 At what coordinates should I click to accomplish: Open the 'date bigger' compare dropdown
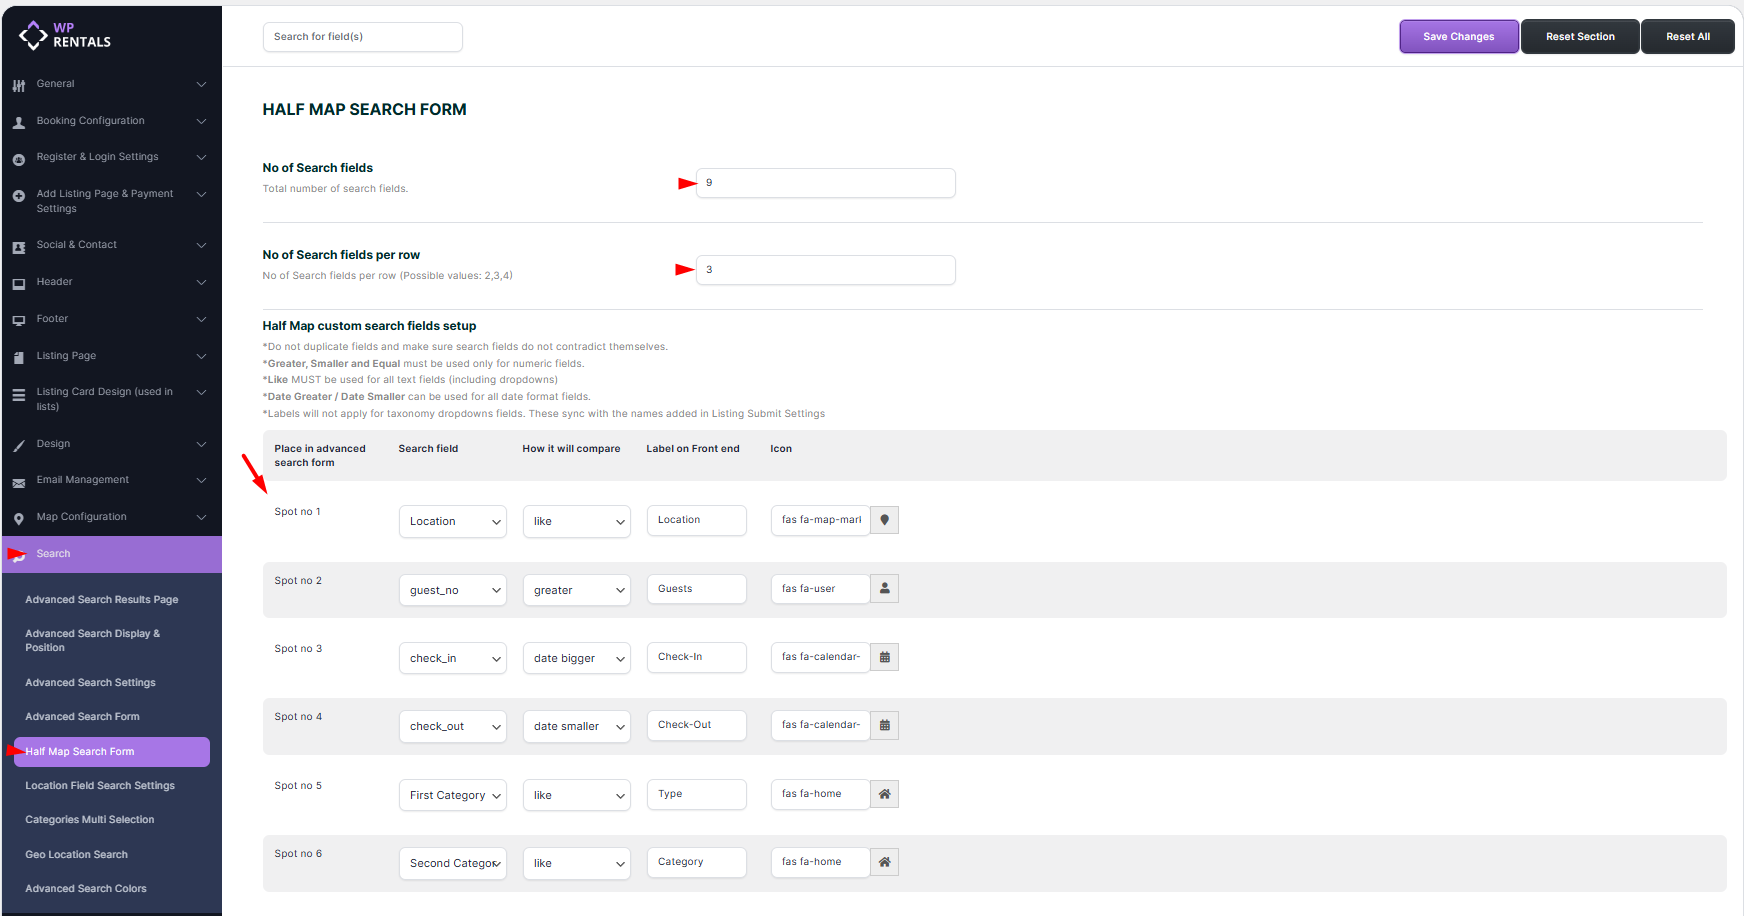[x=577, y=658]
